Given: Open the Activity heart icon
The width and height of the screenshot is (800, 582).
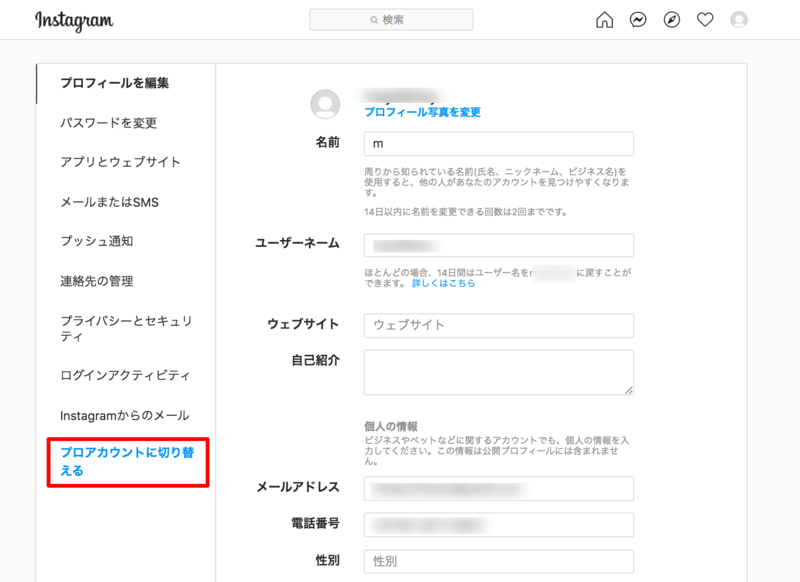Looking at the screenshot, I should [x=705, y=20].
